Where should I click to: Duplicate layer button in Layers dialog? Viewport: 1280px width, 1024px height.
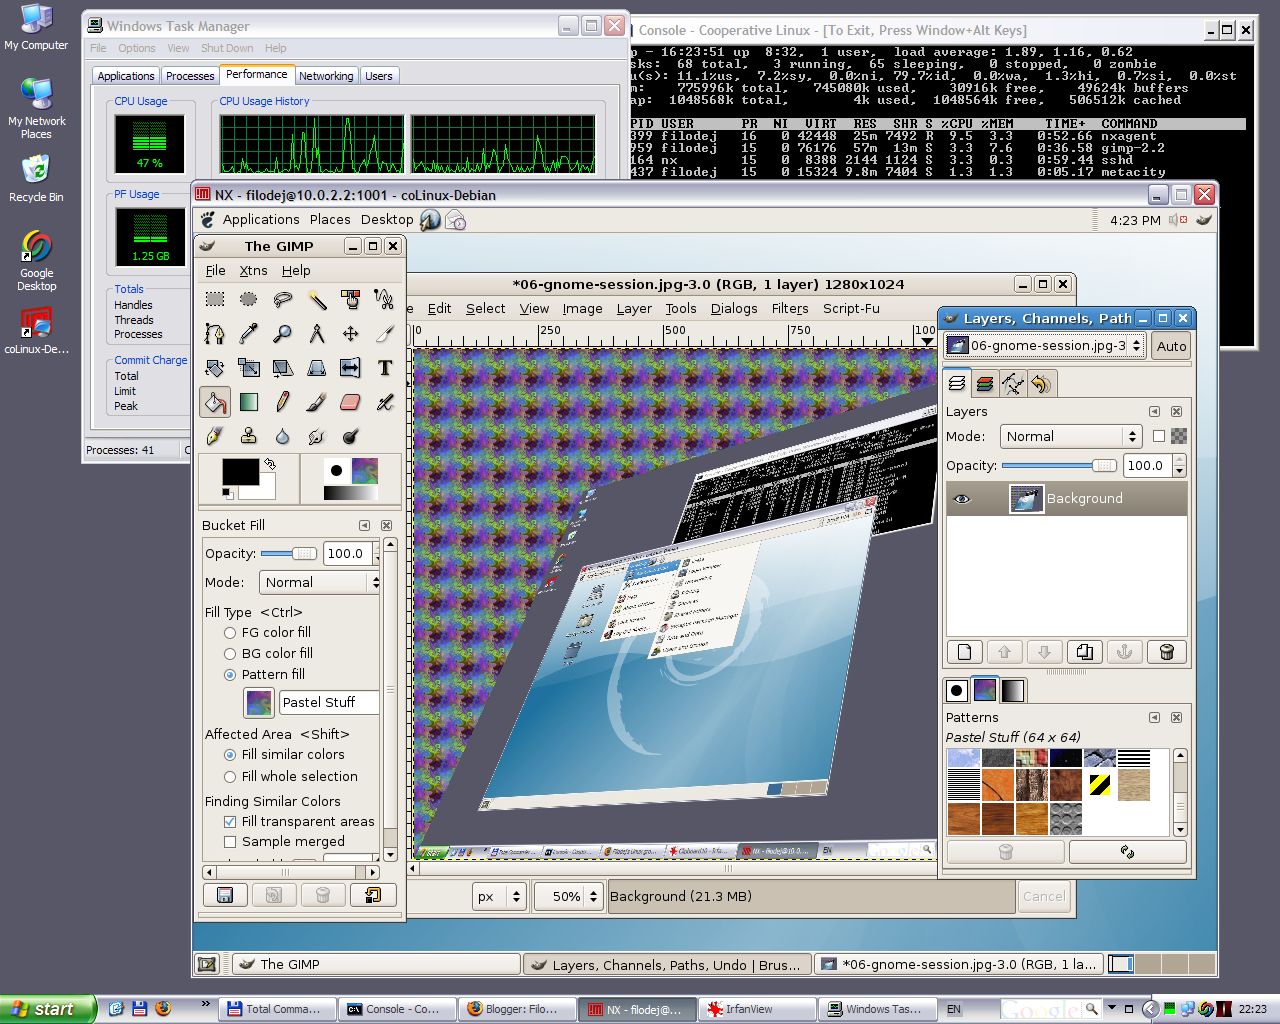(1085, 652)
